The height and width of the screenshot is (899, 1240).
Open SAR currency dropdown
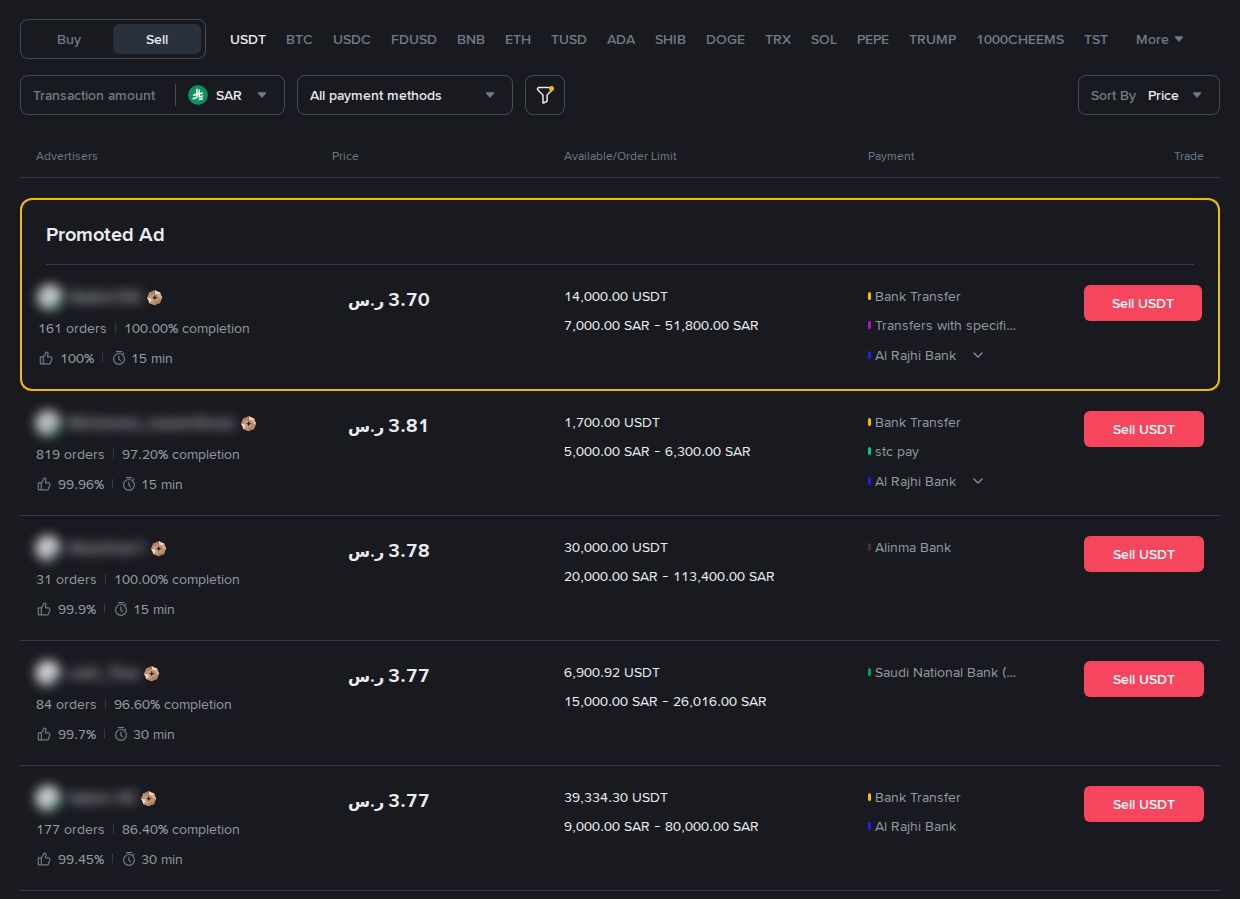click(231, 95)
